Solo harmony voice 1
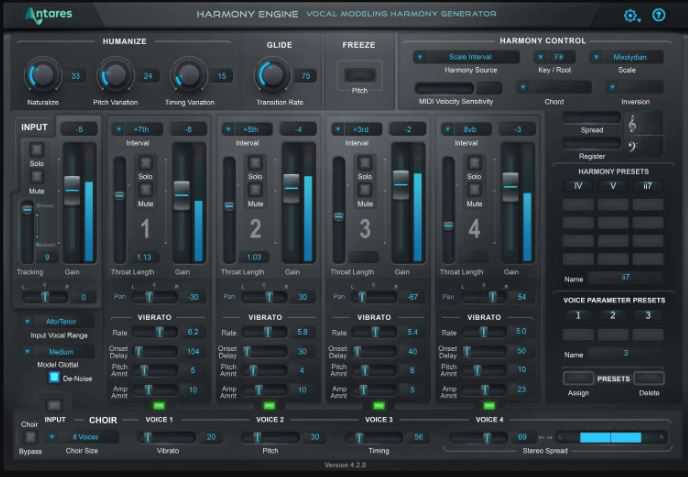This screenshot has height=477, width=688. (x=145, y=163)
